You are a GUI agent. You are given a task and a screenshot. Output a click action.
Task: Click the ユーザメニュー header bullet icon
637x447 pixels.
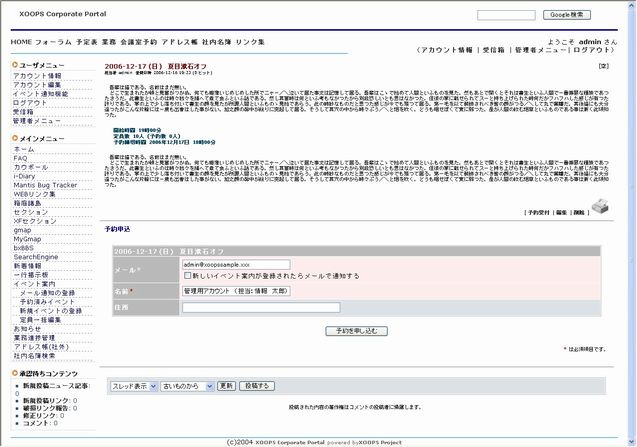coord(15,65)
